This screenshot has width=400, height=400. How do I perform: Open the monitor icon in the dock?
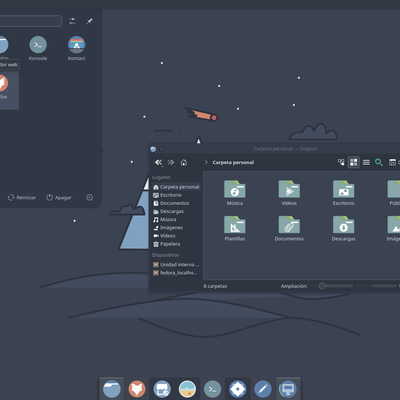288,389
